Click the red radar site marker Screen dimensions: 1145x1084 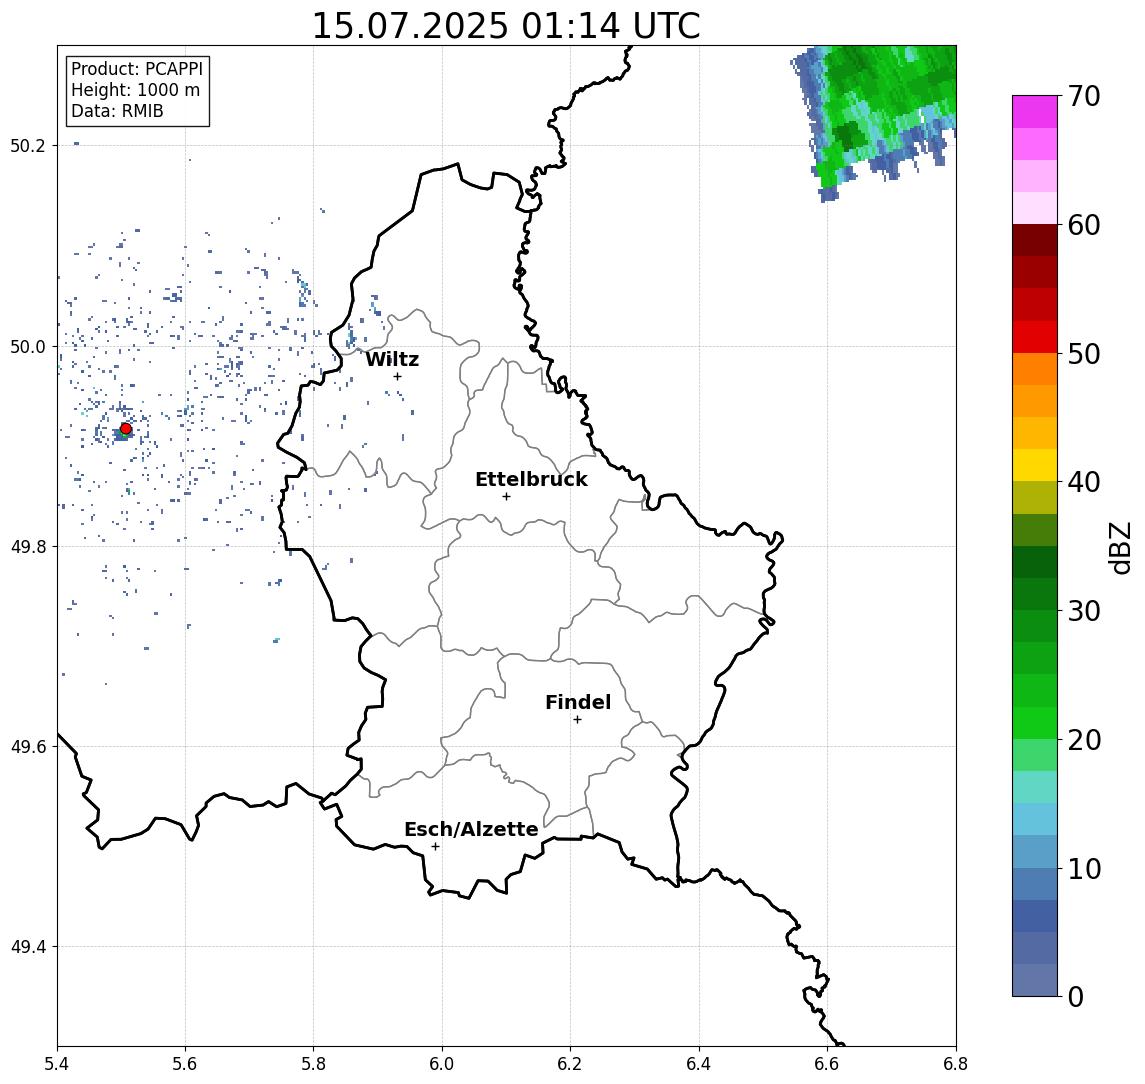126,429
